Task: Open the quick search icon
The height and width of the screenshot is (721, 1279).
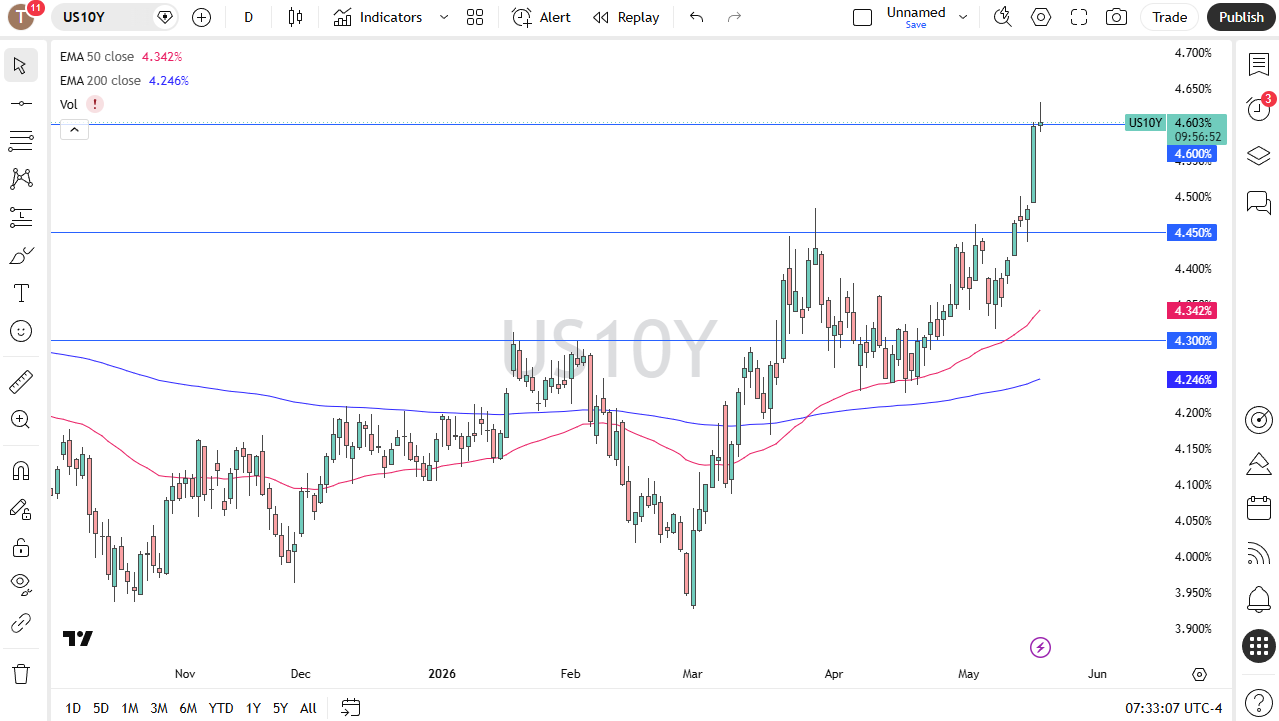Action: point(1002,17)
